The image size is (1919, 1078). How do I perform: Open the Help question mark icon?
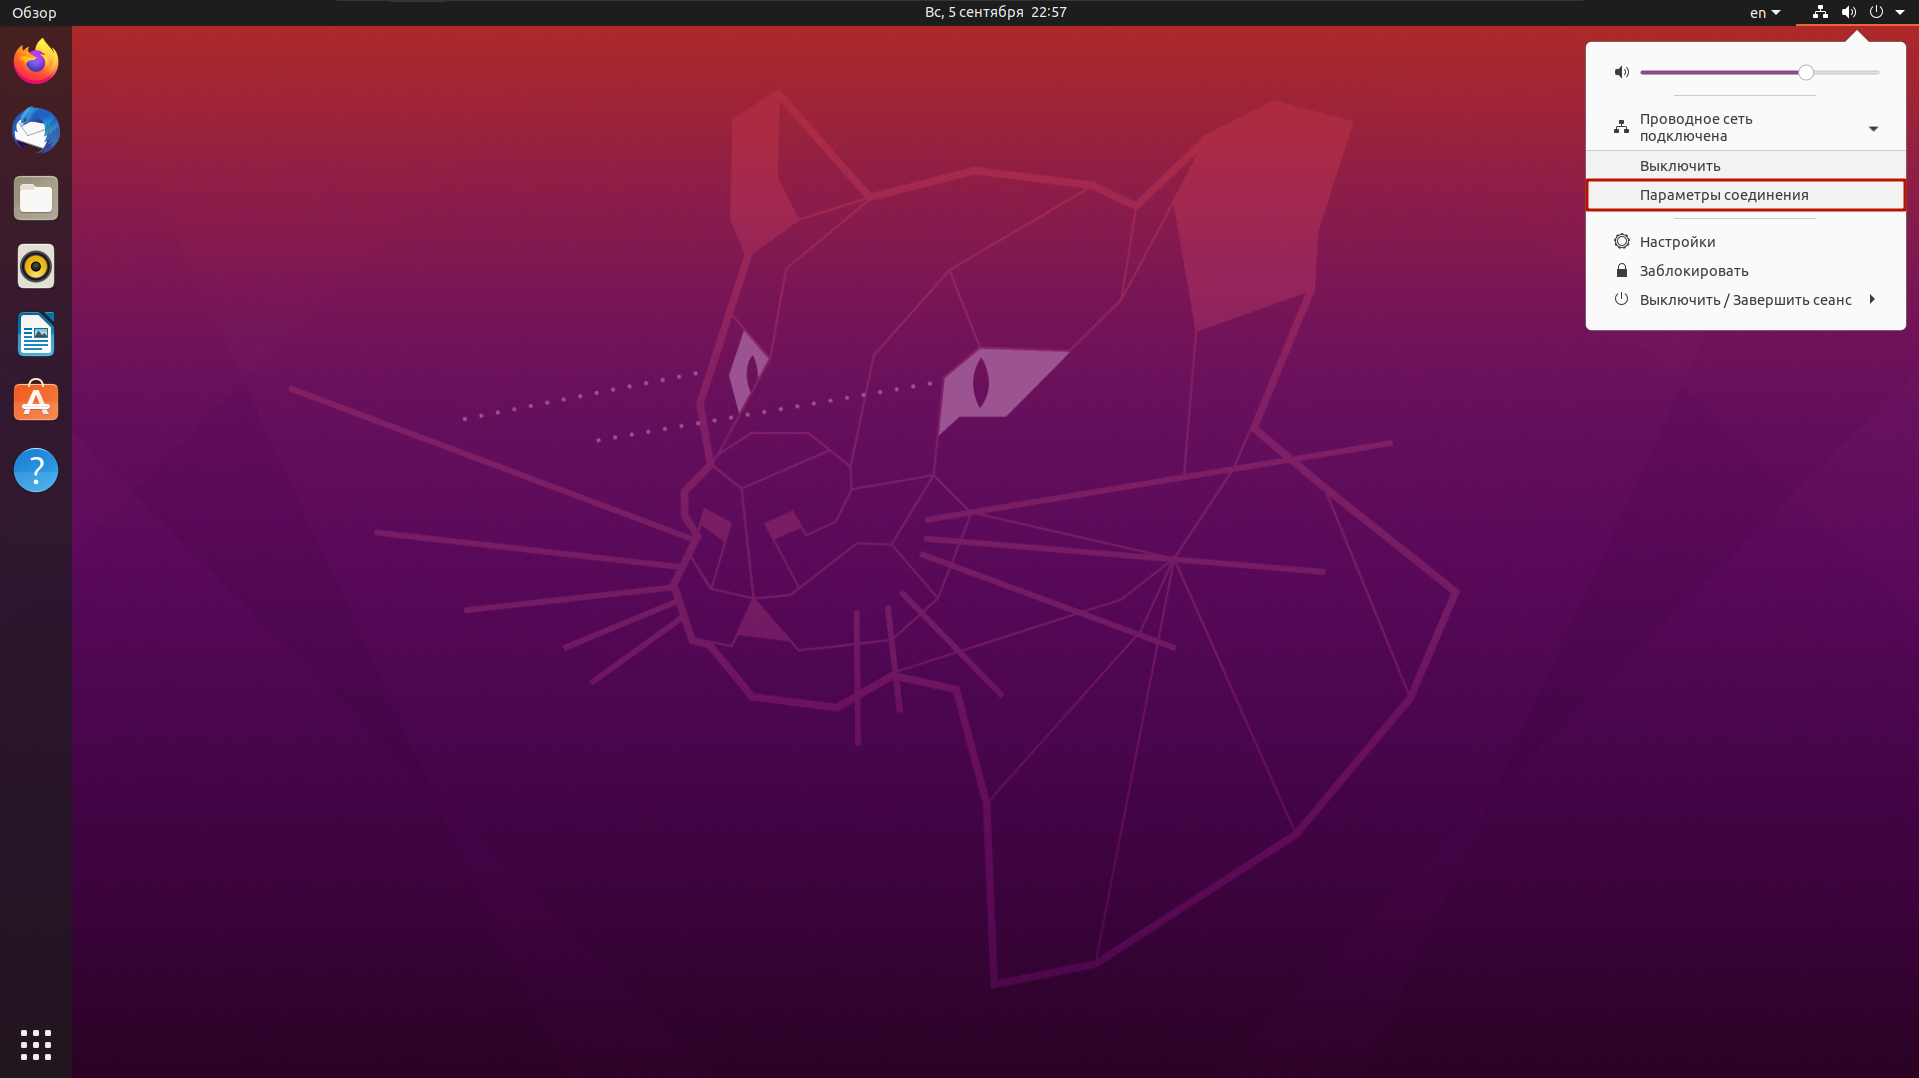[36, 470]
